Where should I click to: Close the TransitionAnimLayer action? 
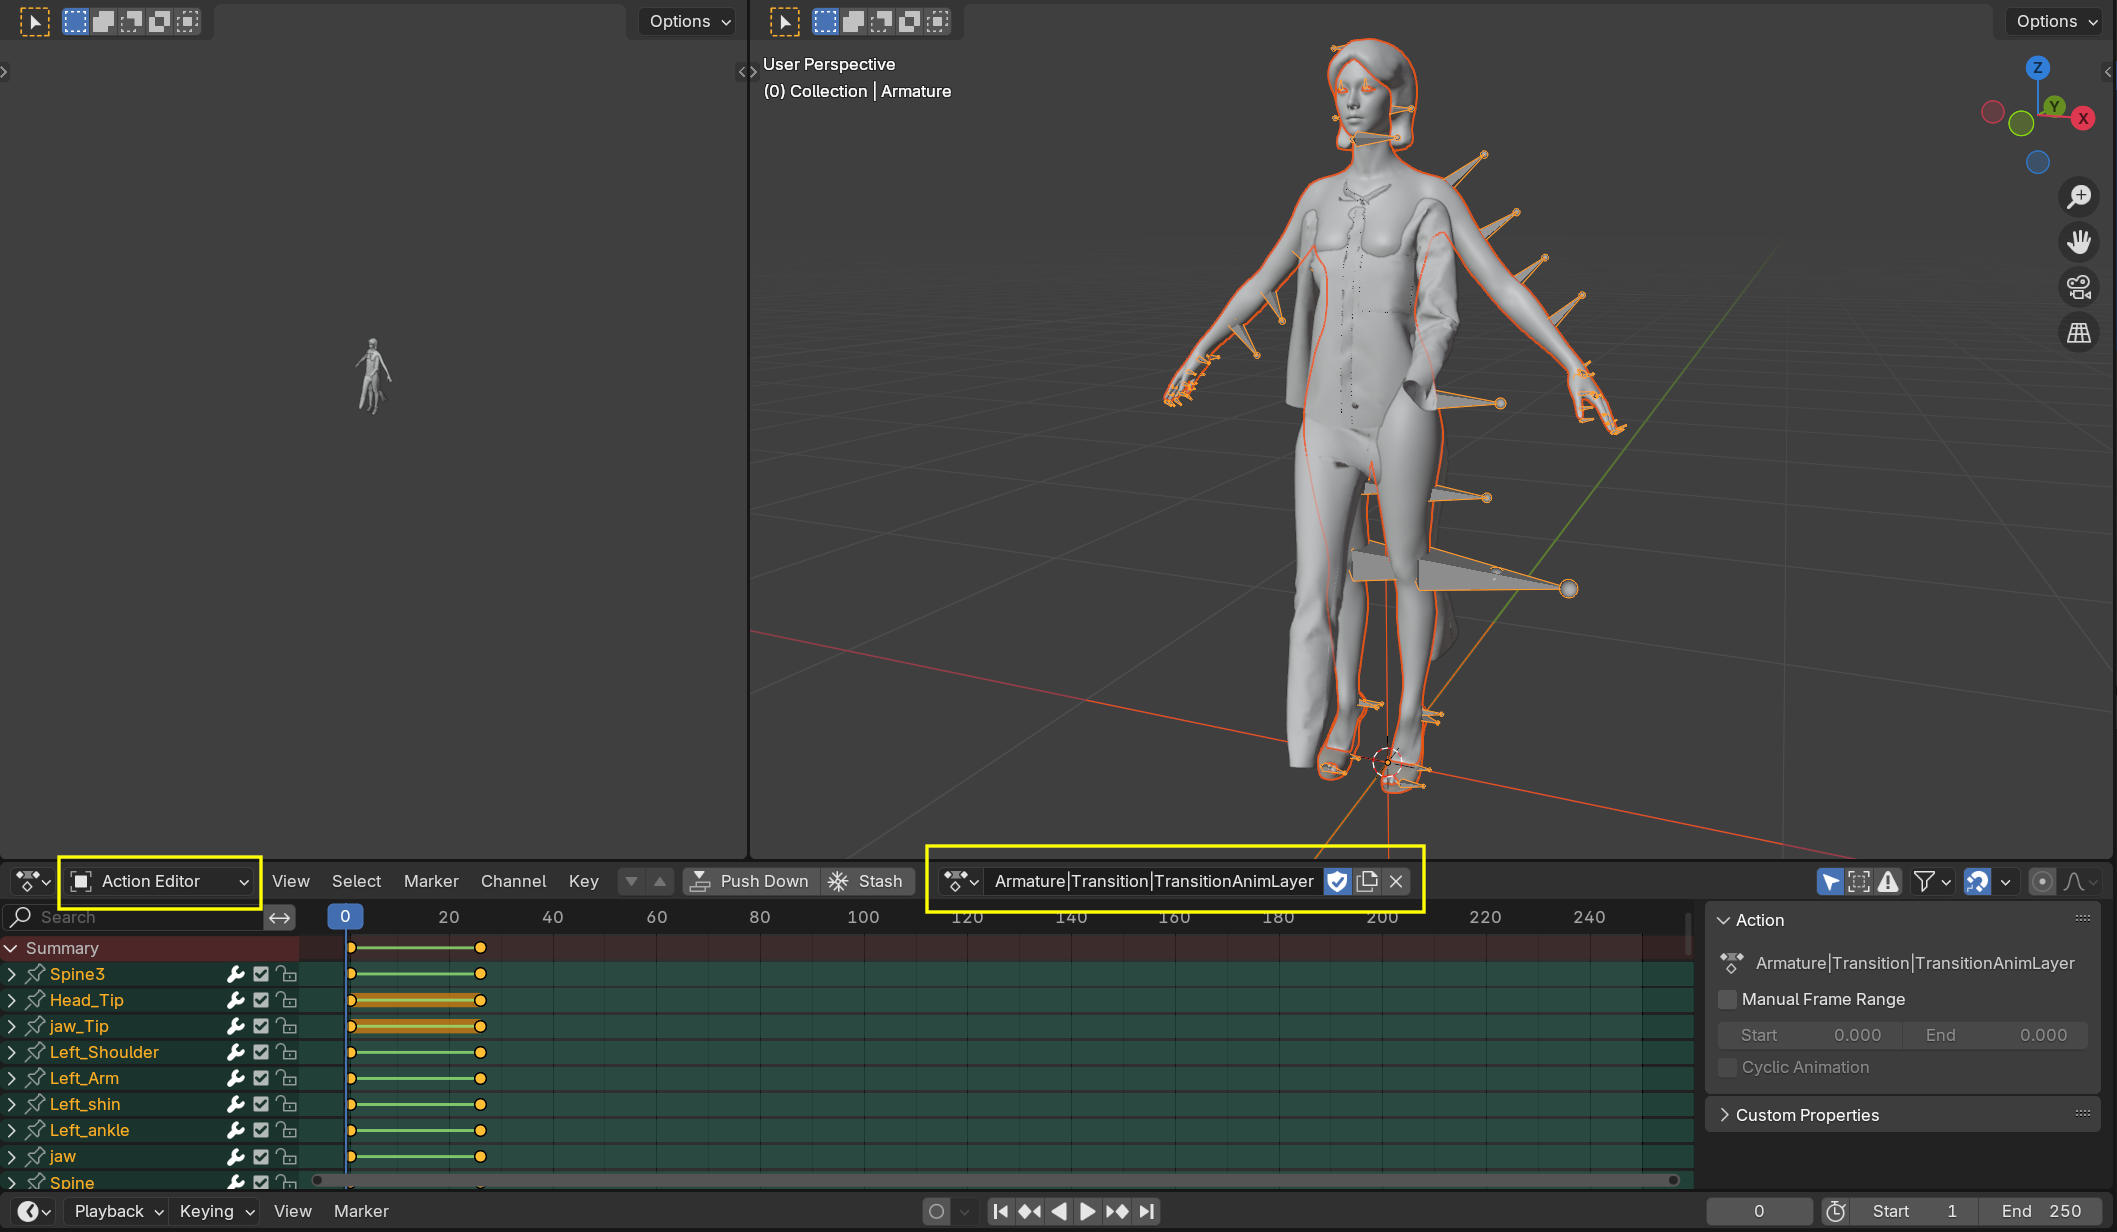1396,881
